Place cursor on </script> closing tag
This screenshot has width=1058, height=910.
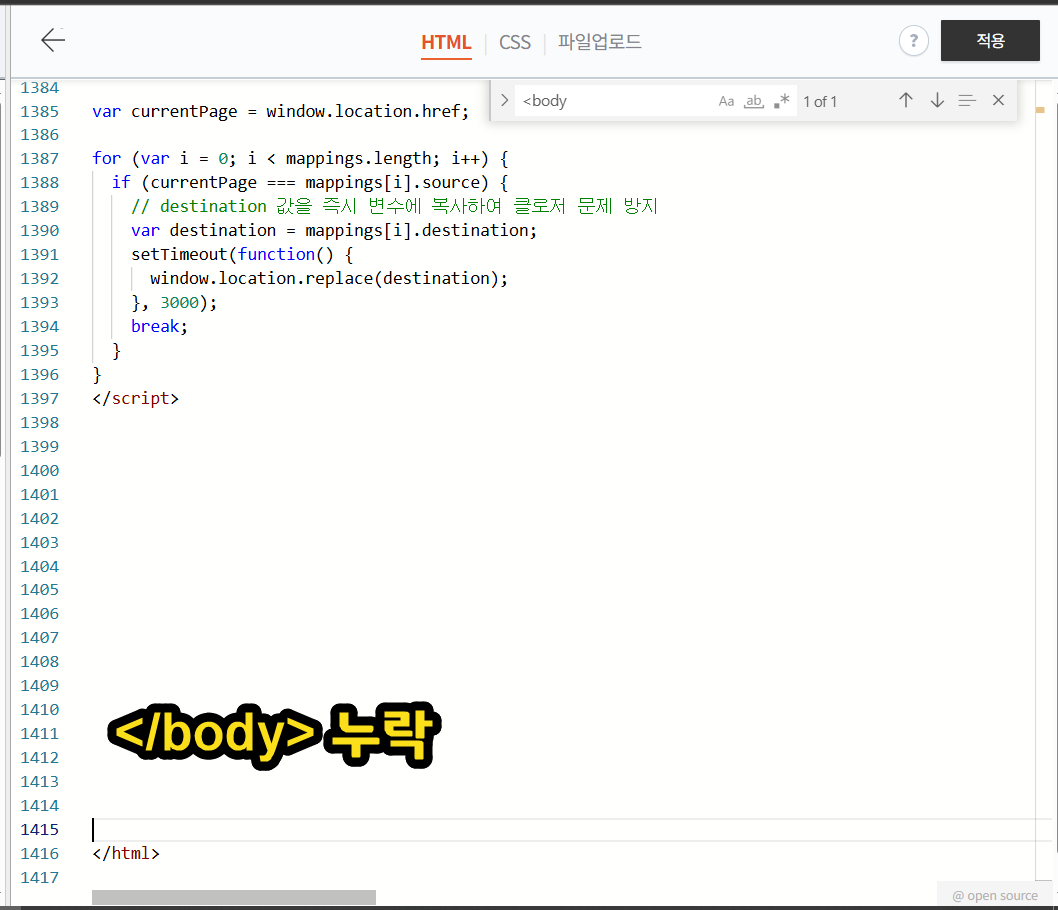click(x=136, y=399)
